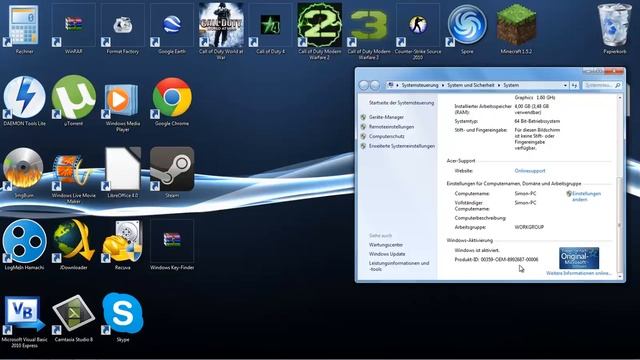The height and width of the screenshot is (360, 640).
Task: Open Windows Update link
Action: click(x=387, y=254)
